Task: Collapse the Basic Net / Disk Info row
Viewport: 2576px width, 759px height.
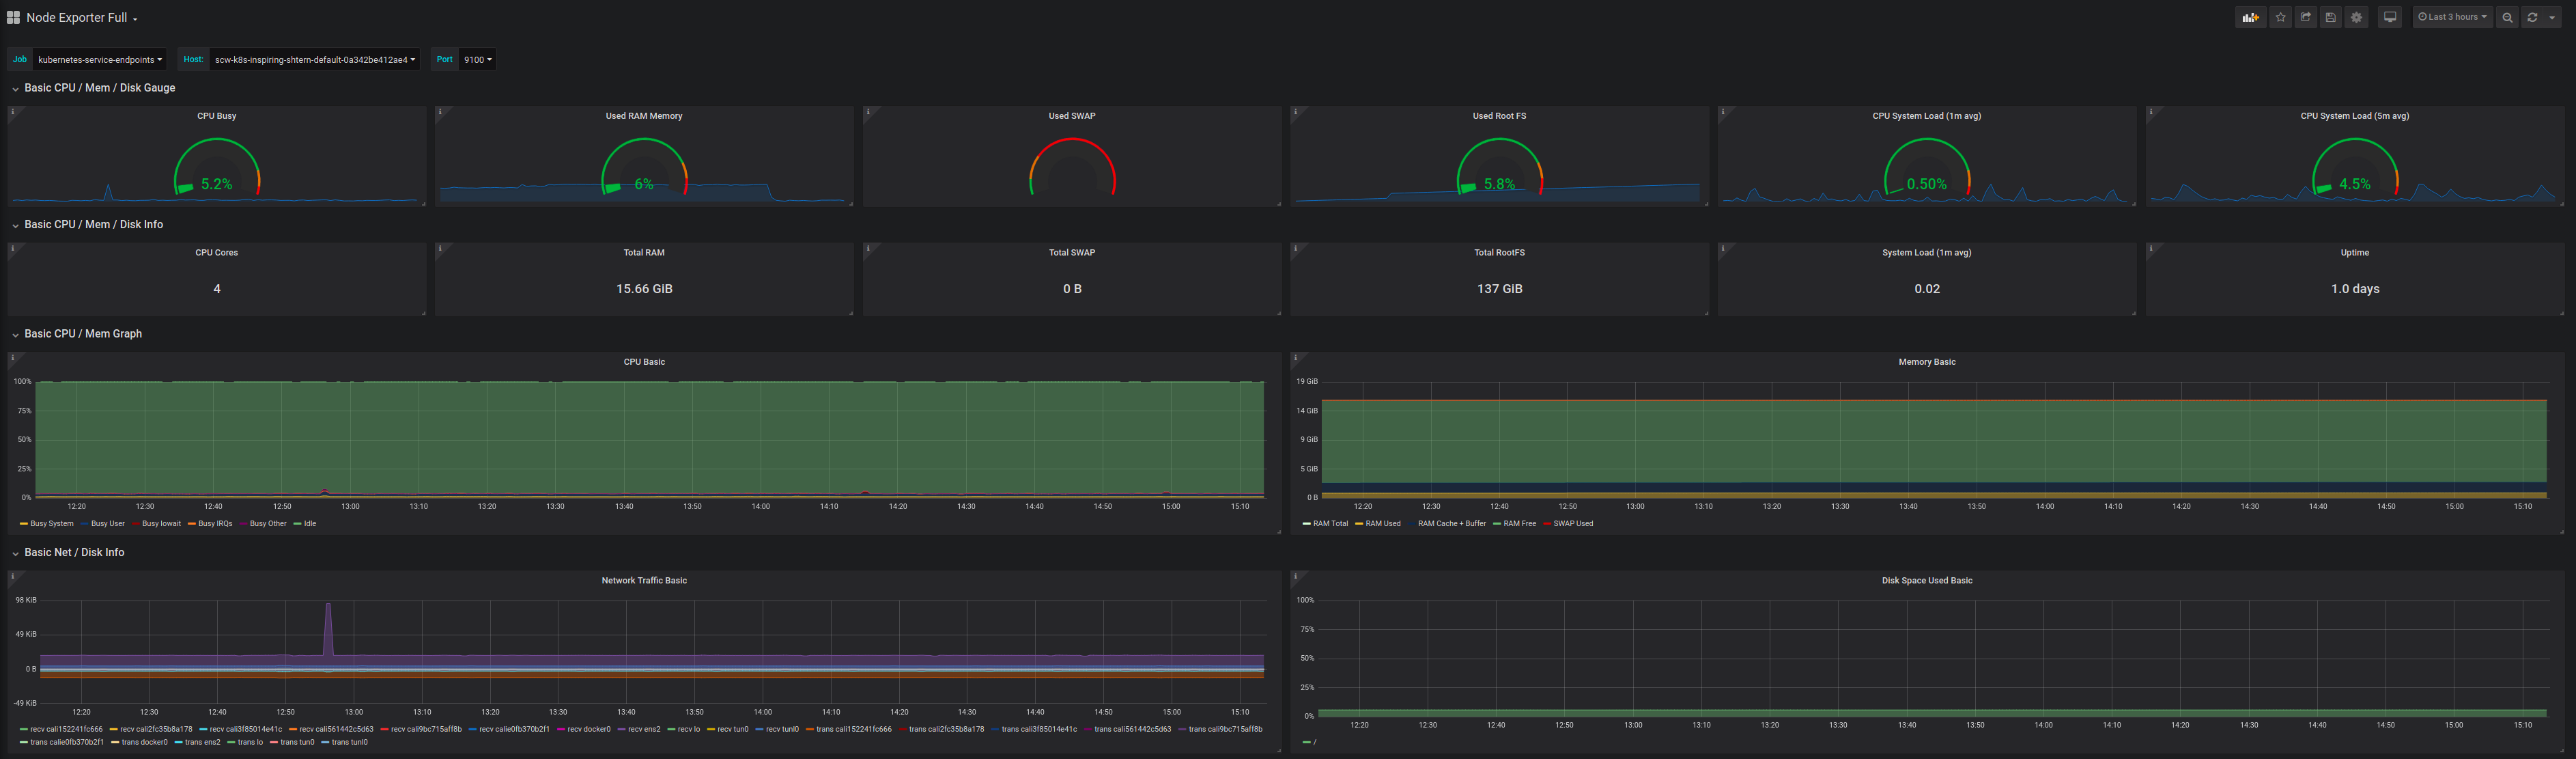Action: (x=74, y=552)
